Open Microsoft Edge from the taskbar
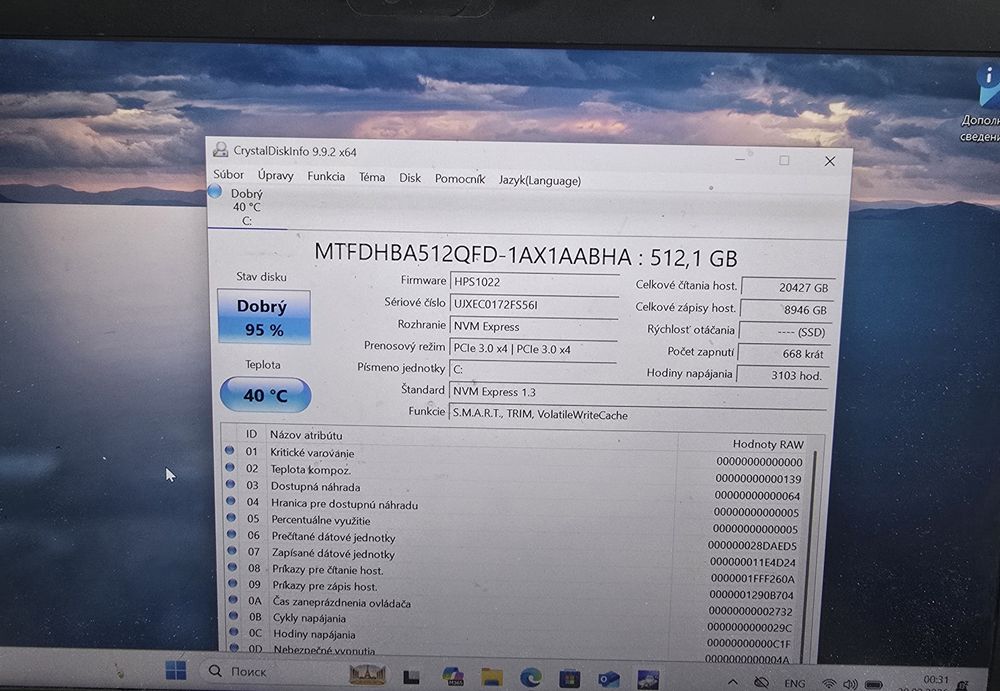Screen dimensions: 1000x691 [x=530, y=677]
